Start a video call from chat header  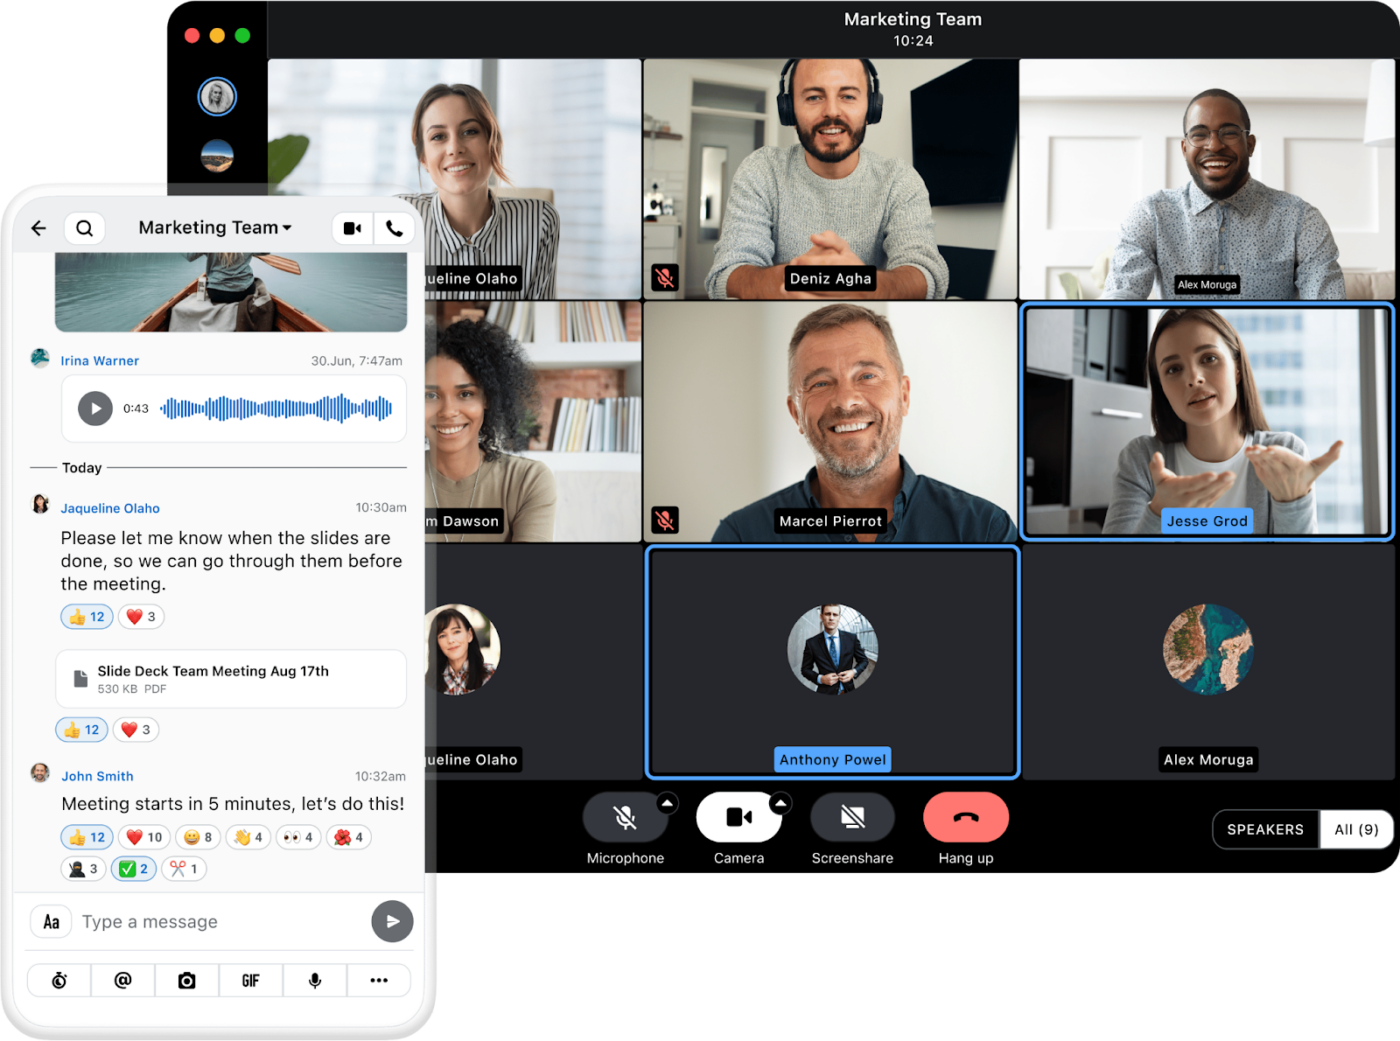coord(352,228)
